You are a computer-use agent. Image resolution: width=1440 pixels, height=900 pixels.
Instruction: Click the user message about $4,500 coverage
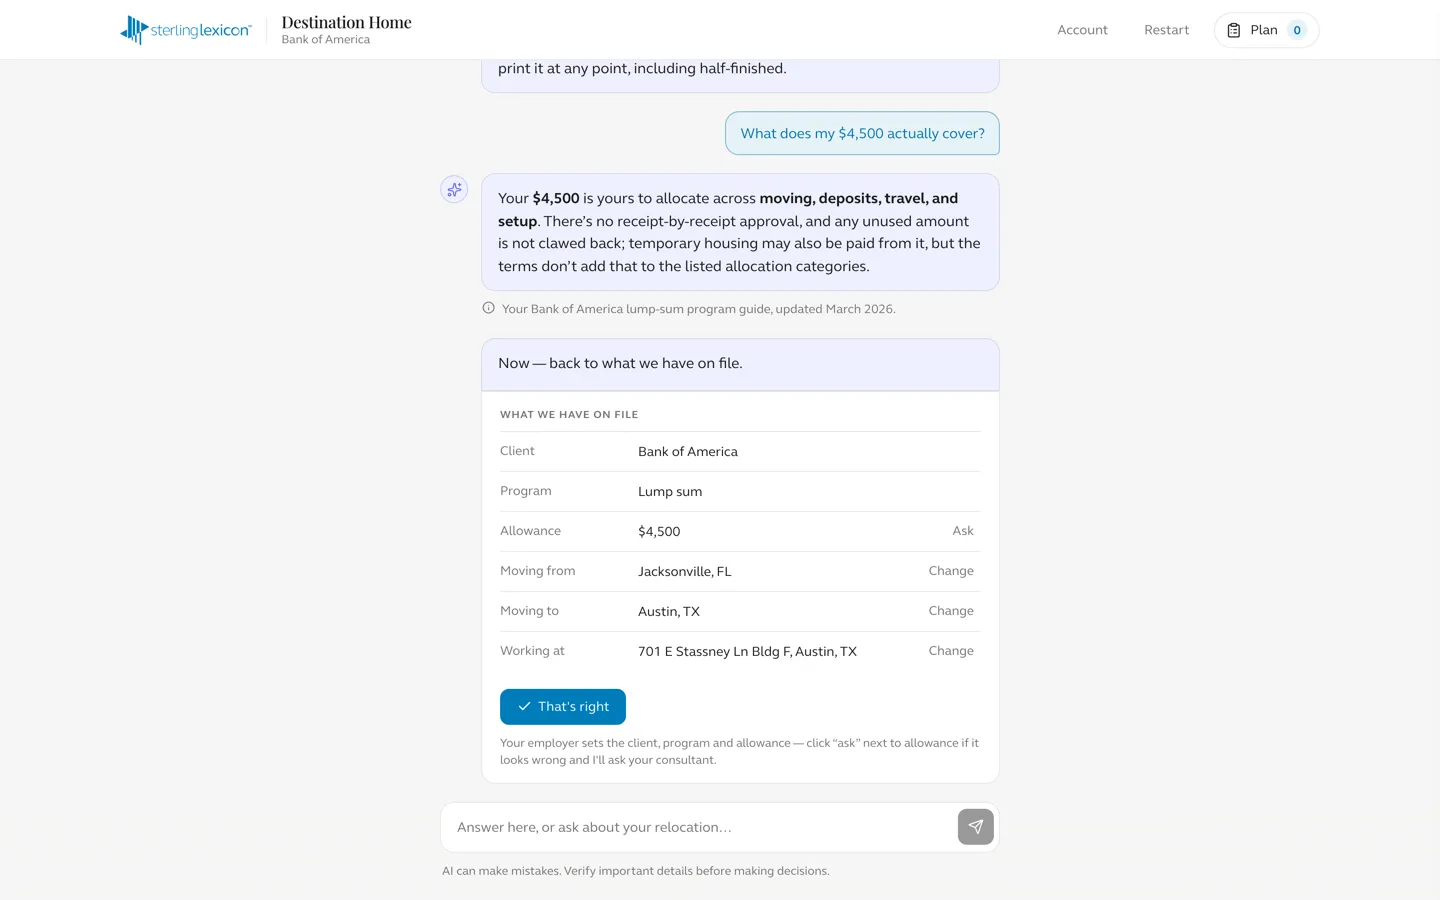pos(862,133)
